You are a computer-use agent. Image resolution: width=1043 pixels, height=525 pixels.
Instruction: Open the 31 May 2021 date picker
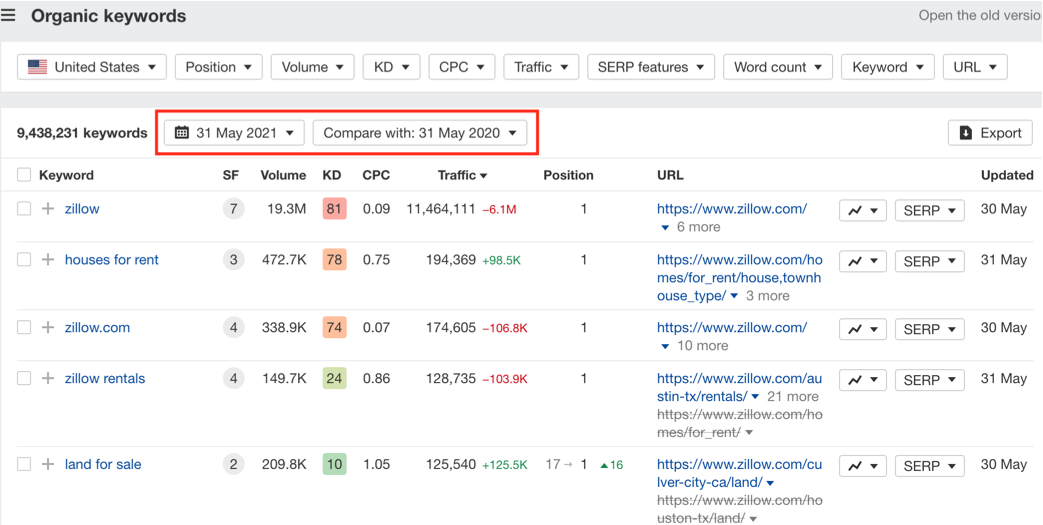[x=235, y=133]
